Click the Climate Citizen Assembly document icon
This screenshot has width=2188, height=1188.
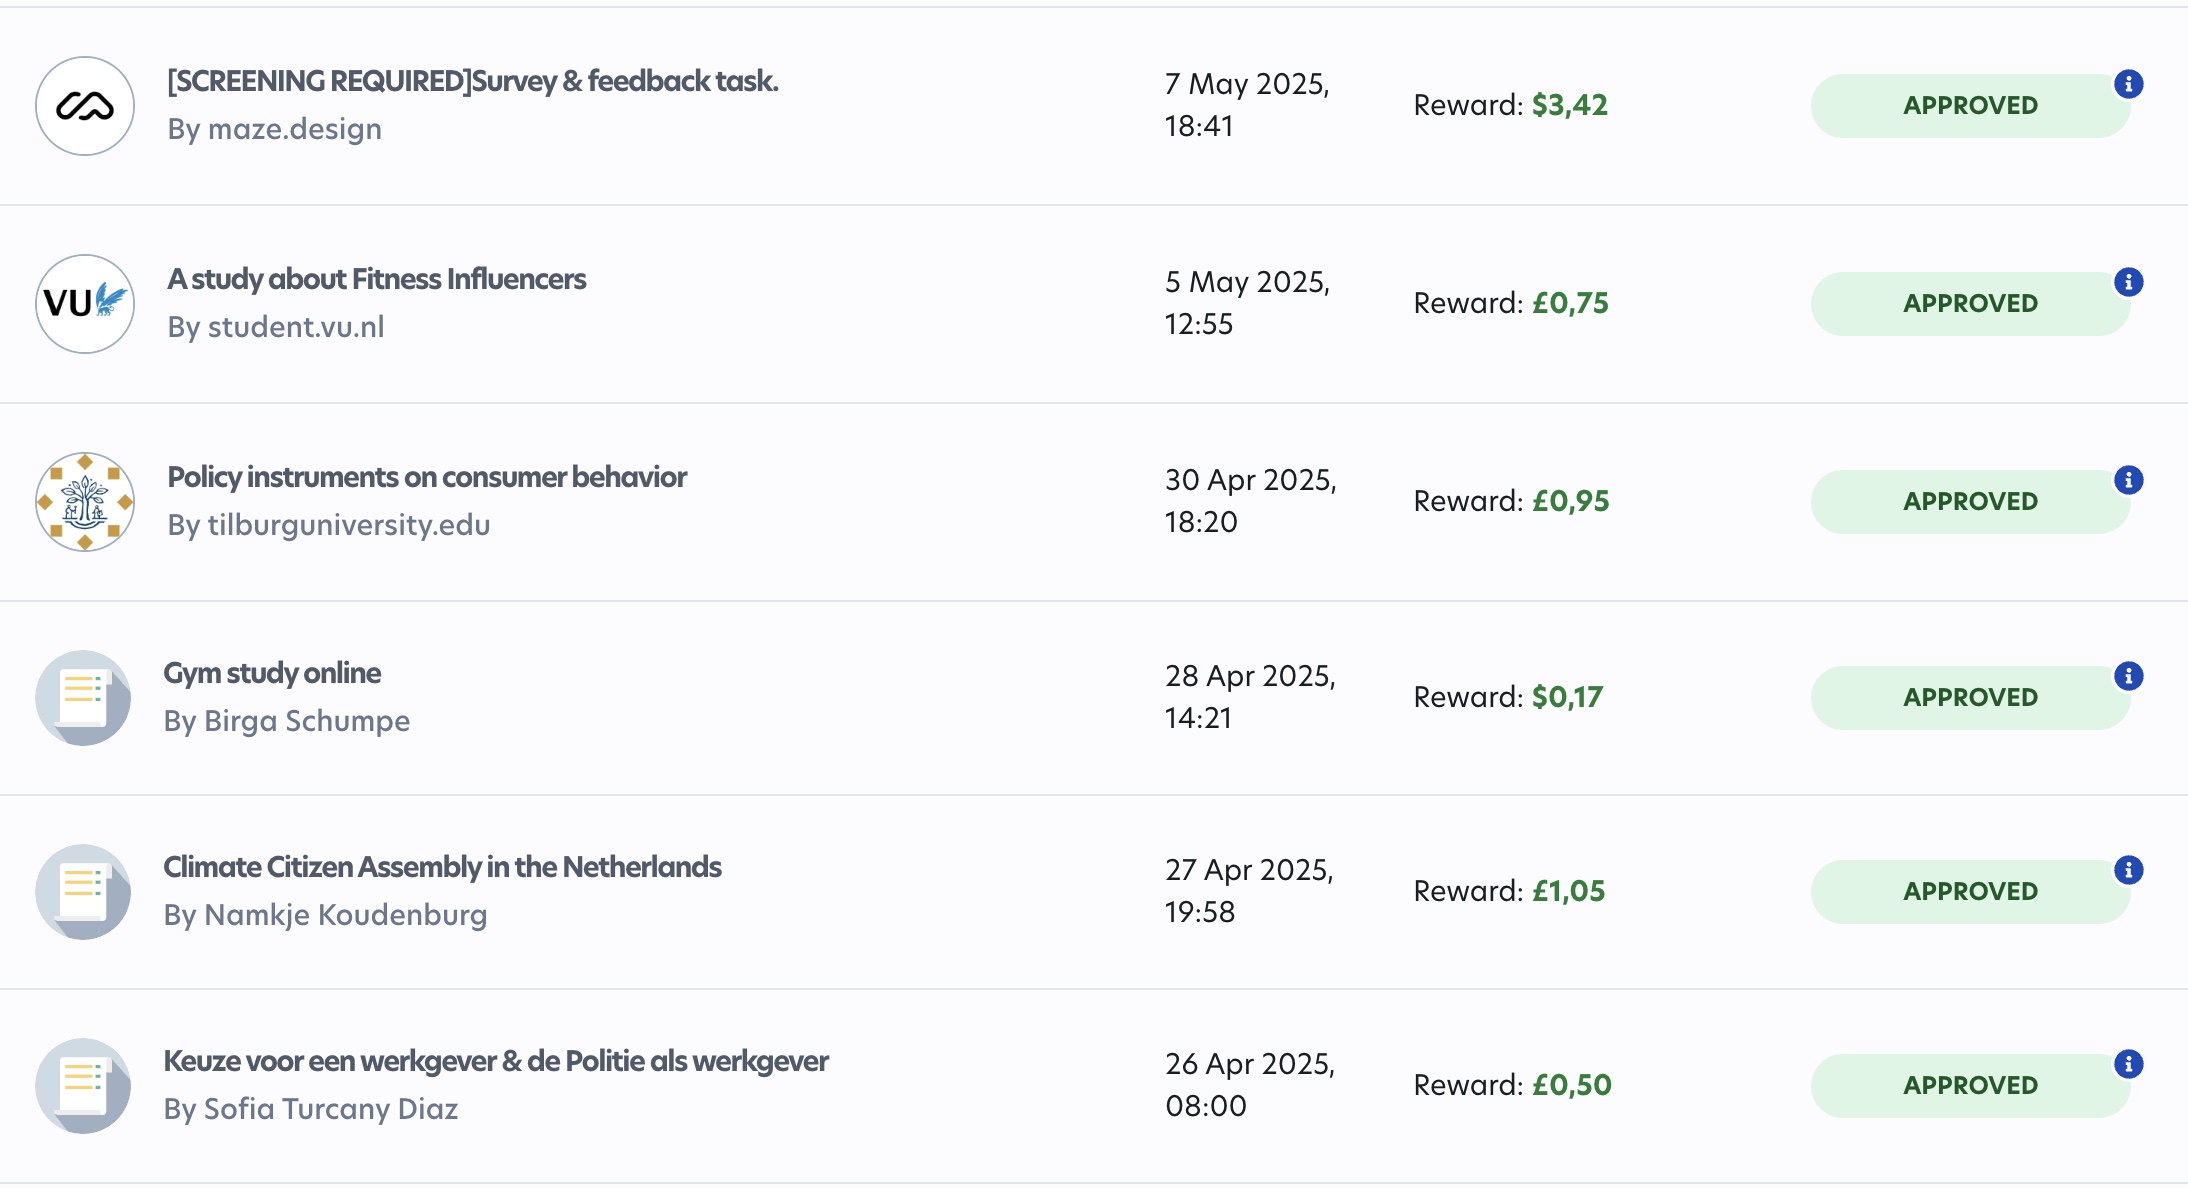coord(83,892)
